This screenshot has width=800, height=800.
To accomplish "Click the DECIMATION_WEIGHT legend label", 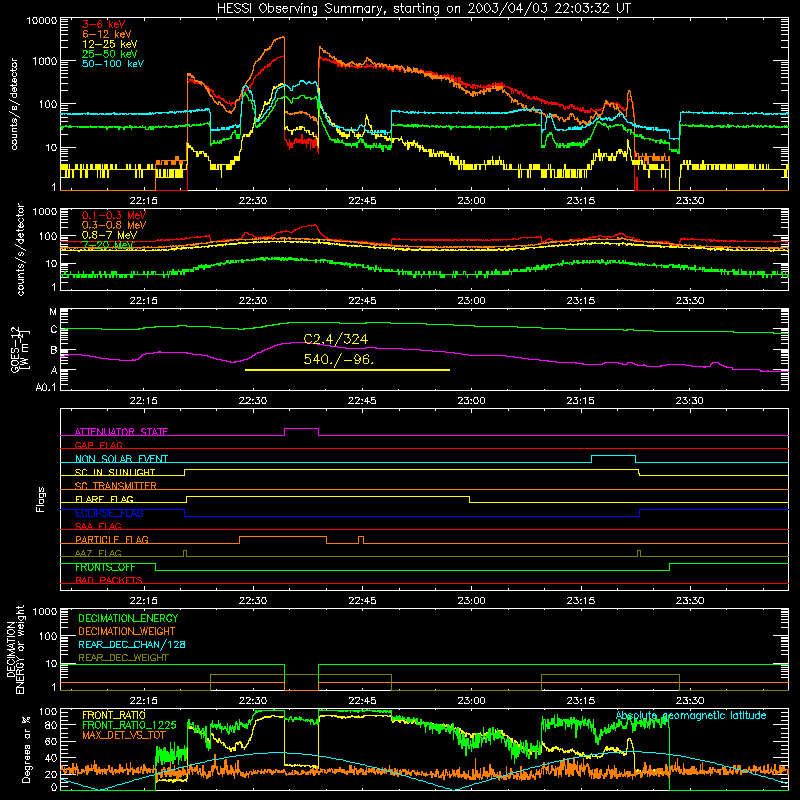I will [x=127, y=632].
